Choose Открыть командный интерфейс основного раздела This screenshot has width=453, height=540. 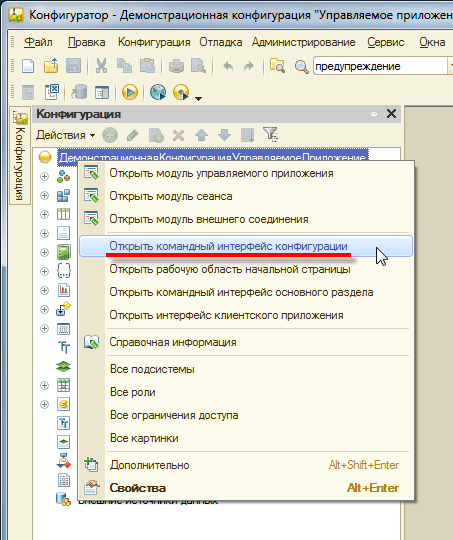pos(246,292)
